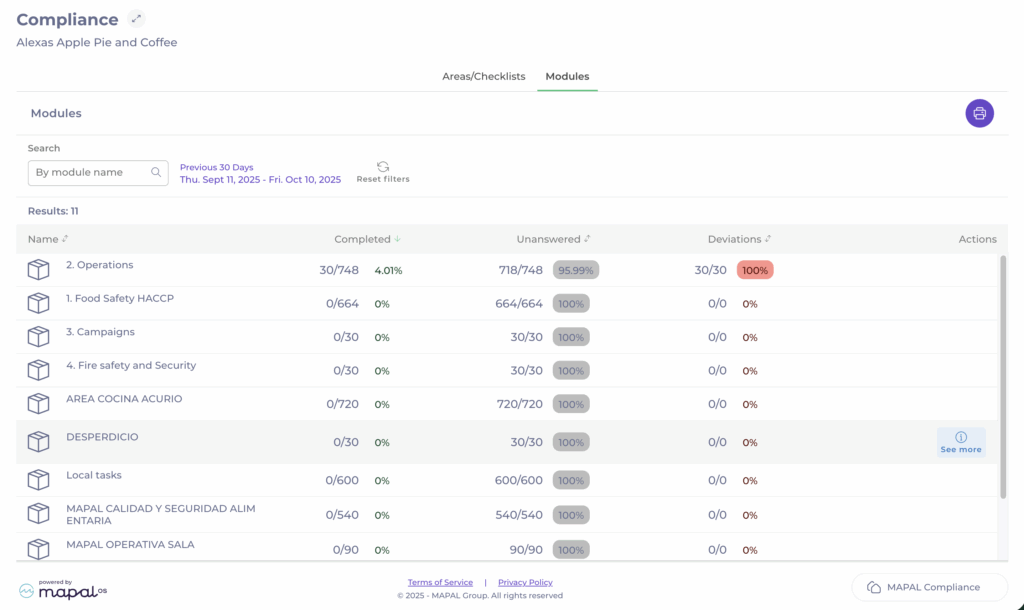This screenshot has height=610, width=1024.
Task: Click the expand icon beside Compliance title
Action: [x=137, y=19]
